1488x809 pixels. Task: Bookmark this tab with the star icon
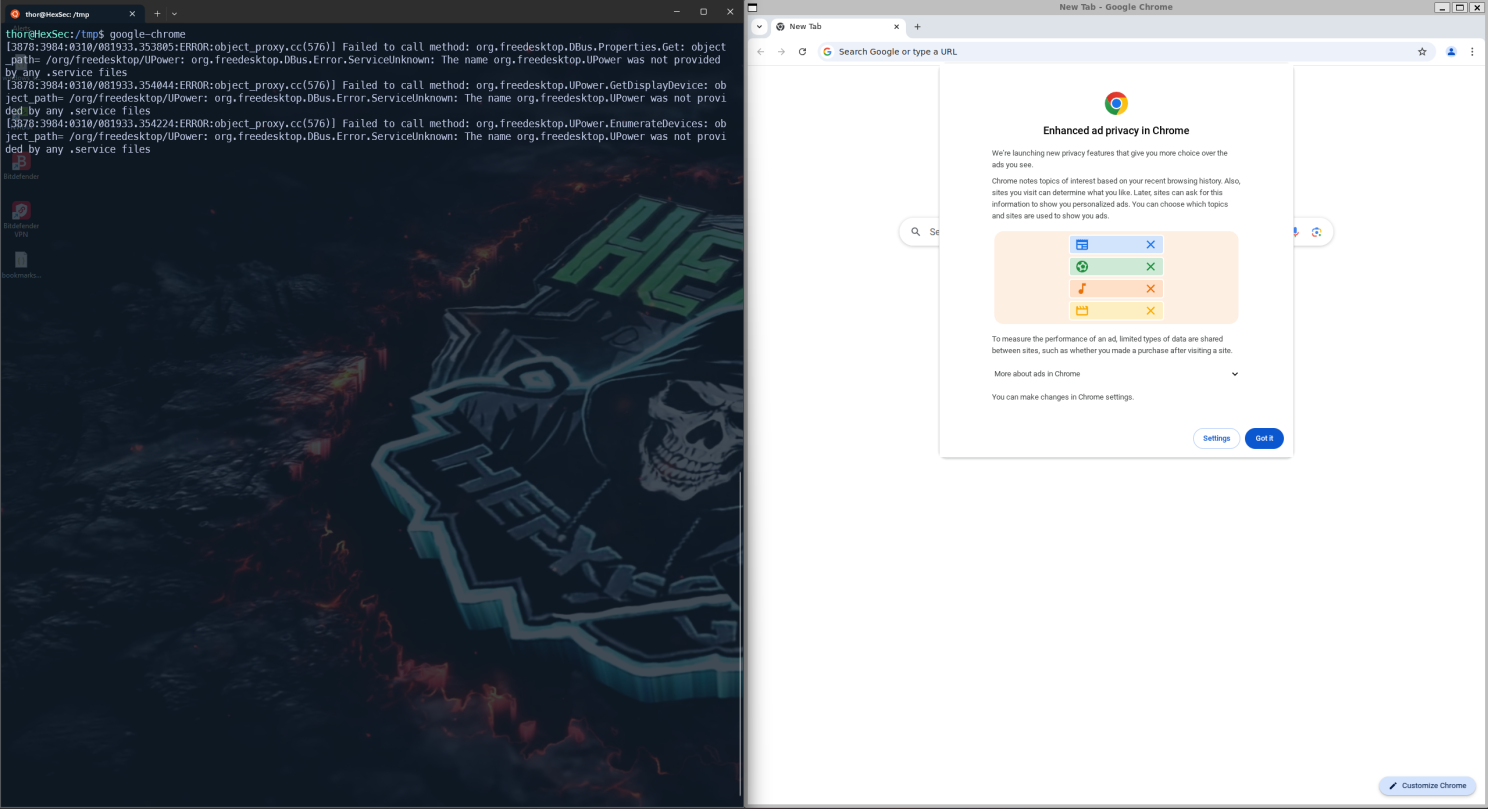click(x=1422, y=52)
